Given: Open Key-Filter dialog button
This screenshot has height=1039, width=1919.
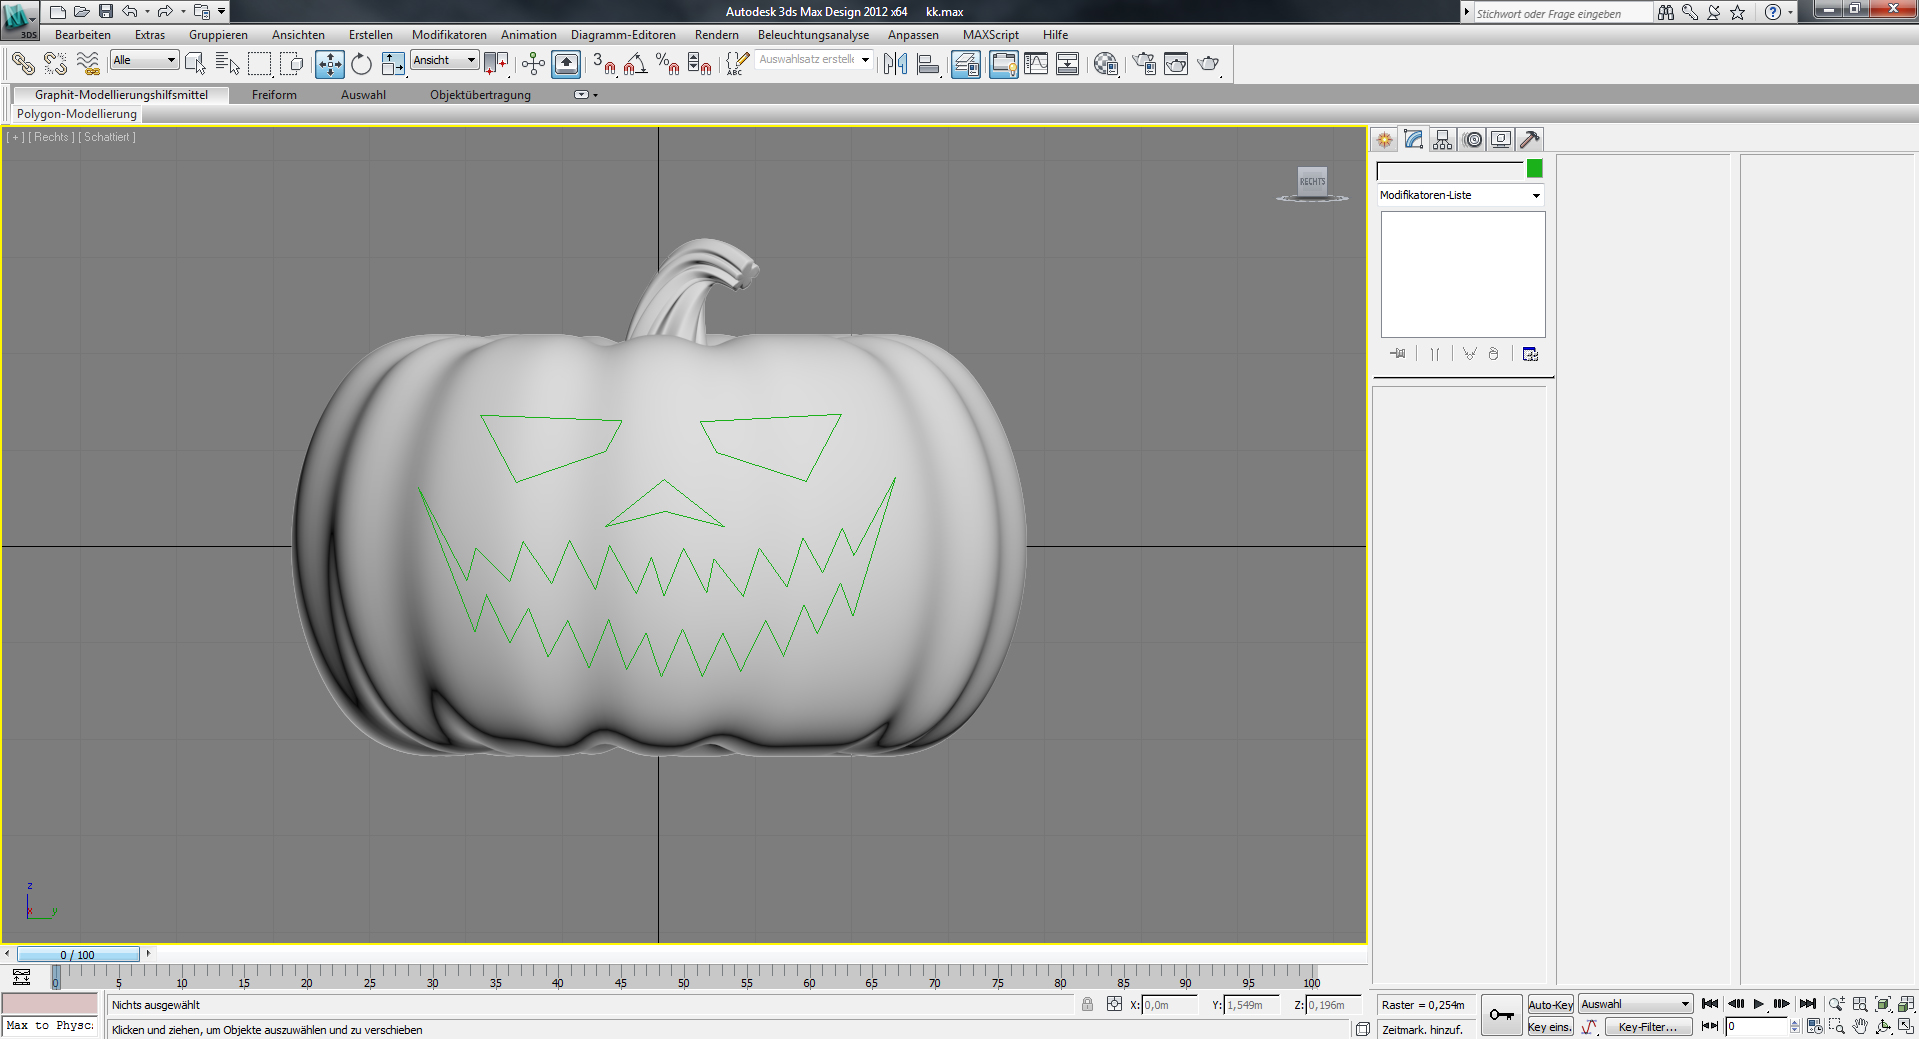Looking at the screenshot, I should (x=1648, y=1027).
